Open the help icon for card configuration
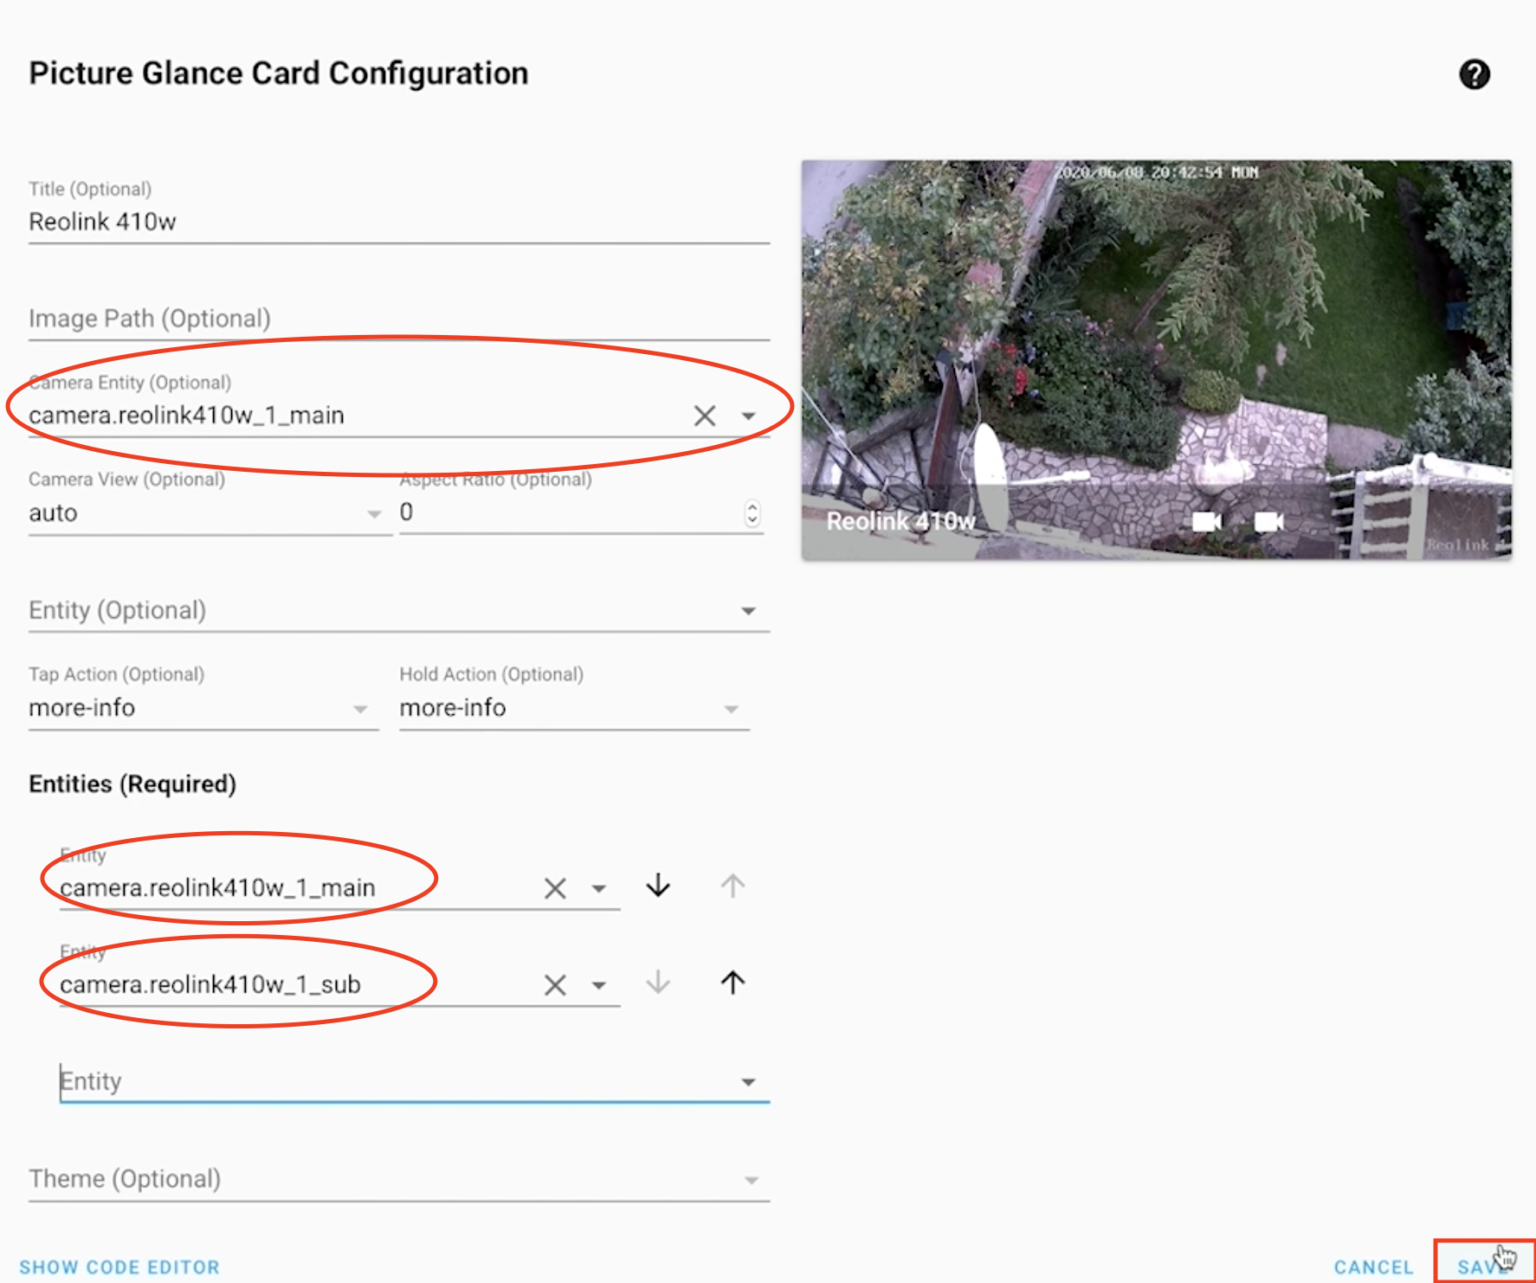 pos(1475,74)
